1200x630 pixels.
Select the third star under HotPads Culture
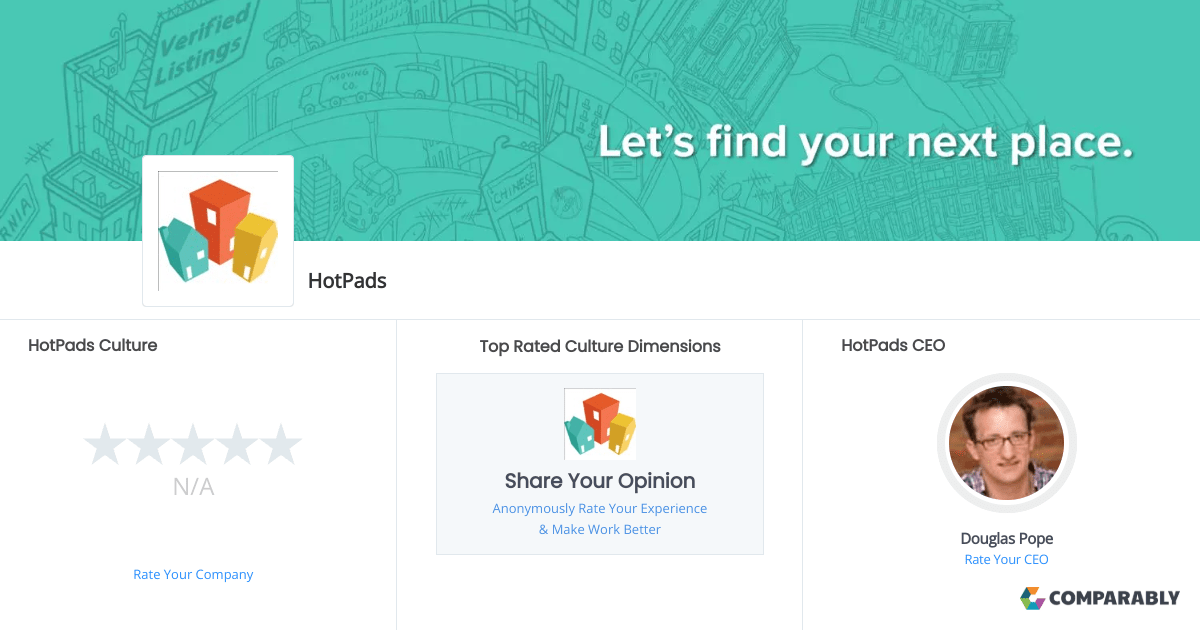click(193, 444)
